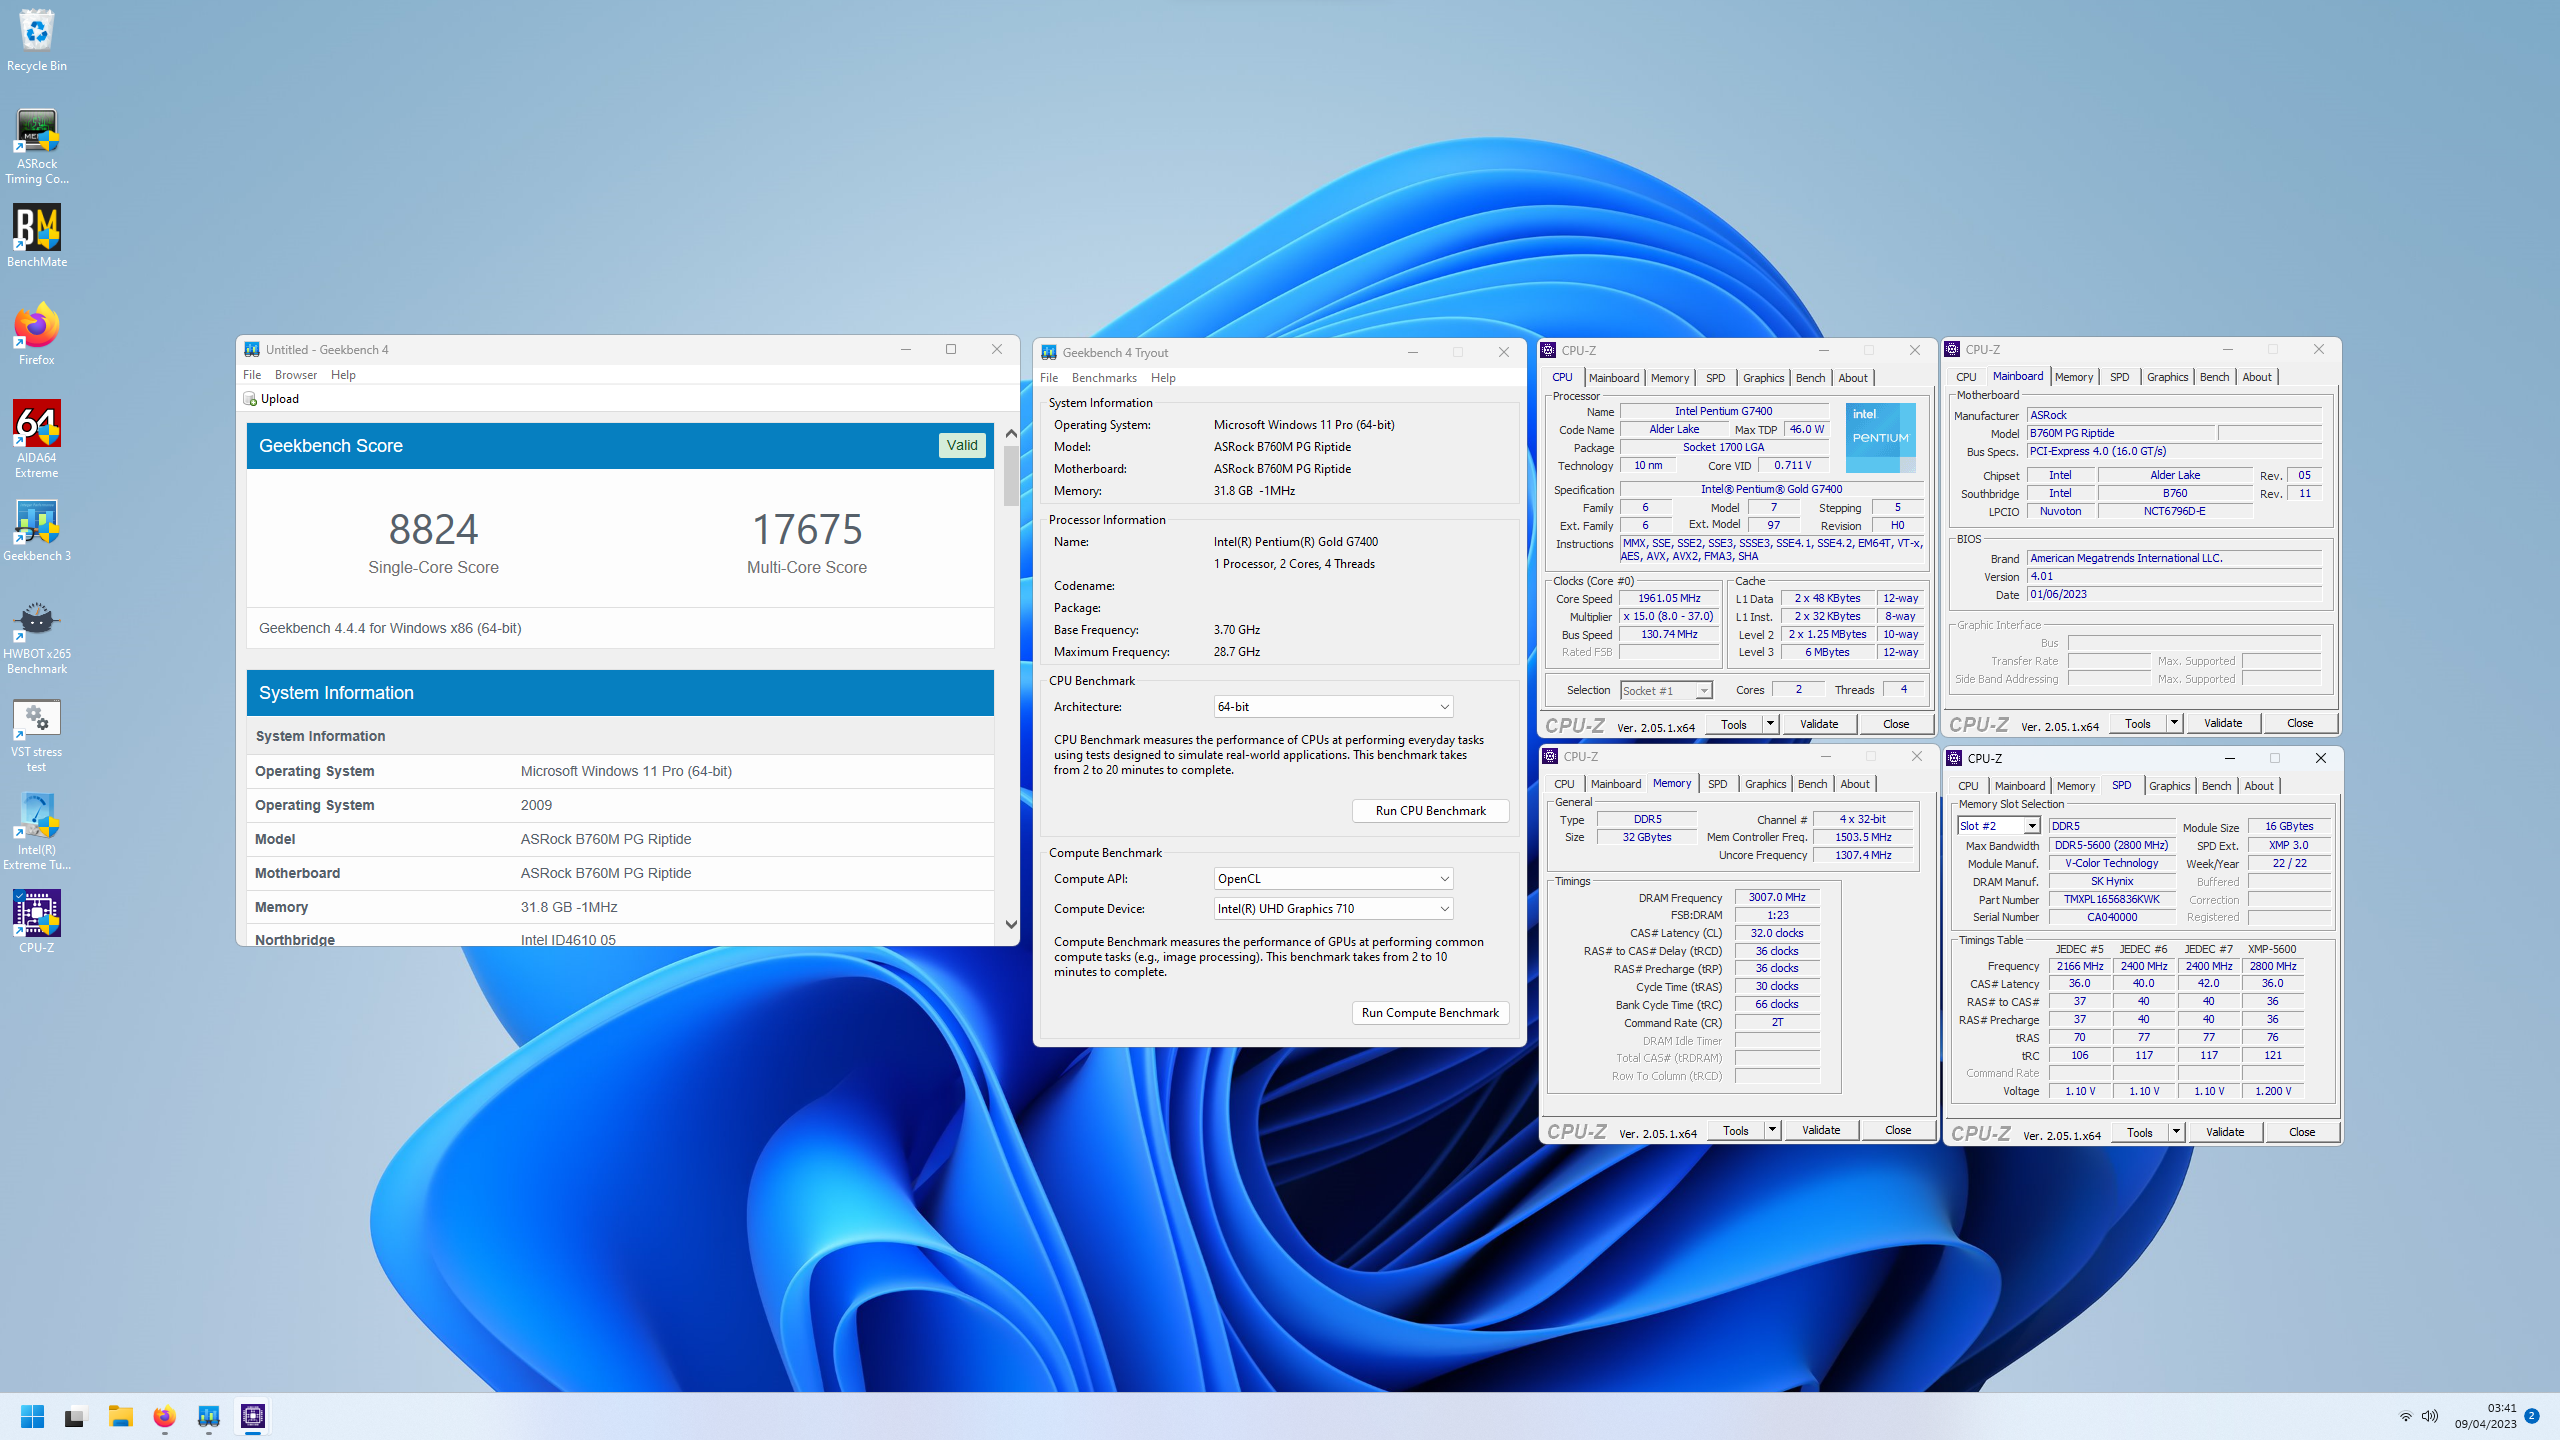
Task: Open the Windows Start menu
Action: [x=32, y=1416]
